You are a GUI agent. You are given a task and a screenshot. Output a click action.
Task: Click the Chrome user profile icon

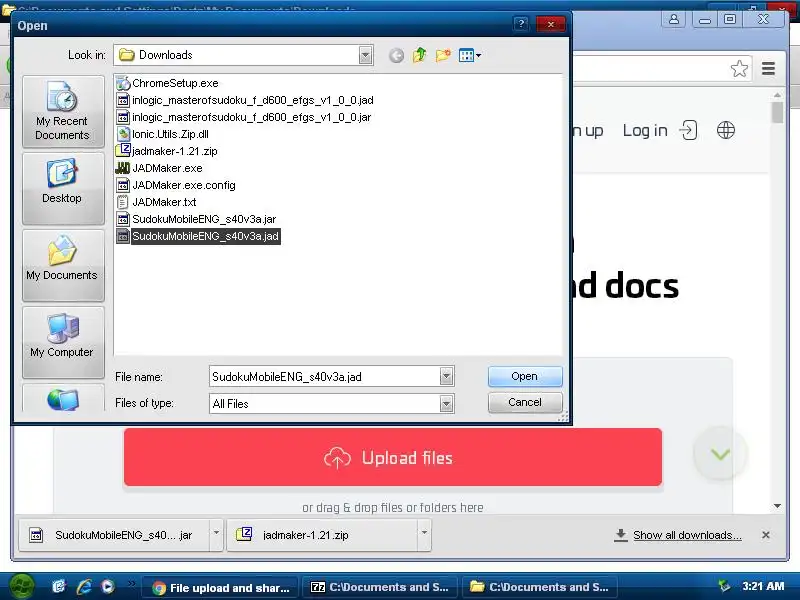(674, 19)
